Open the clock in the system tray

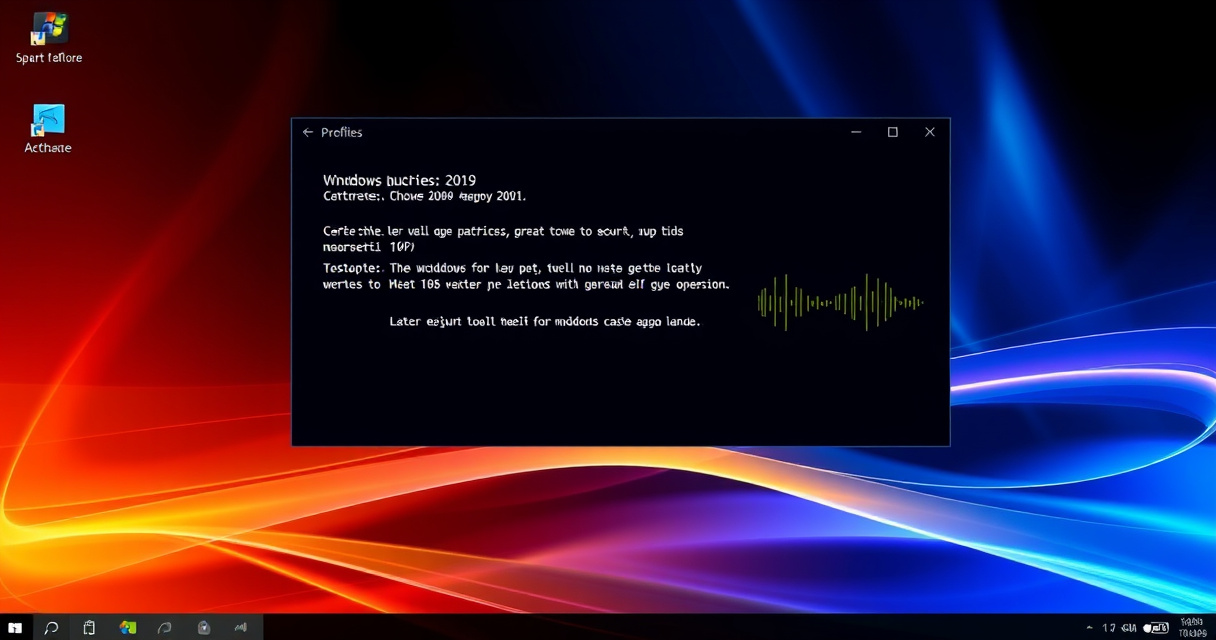point(1192,627)
